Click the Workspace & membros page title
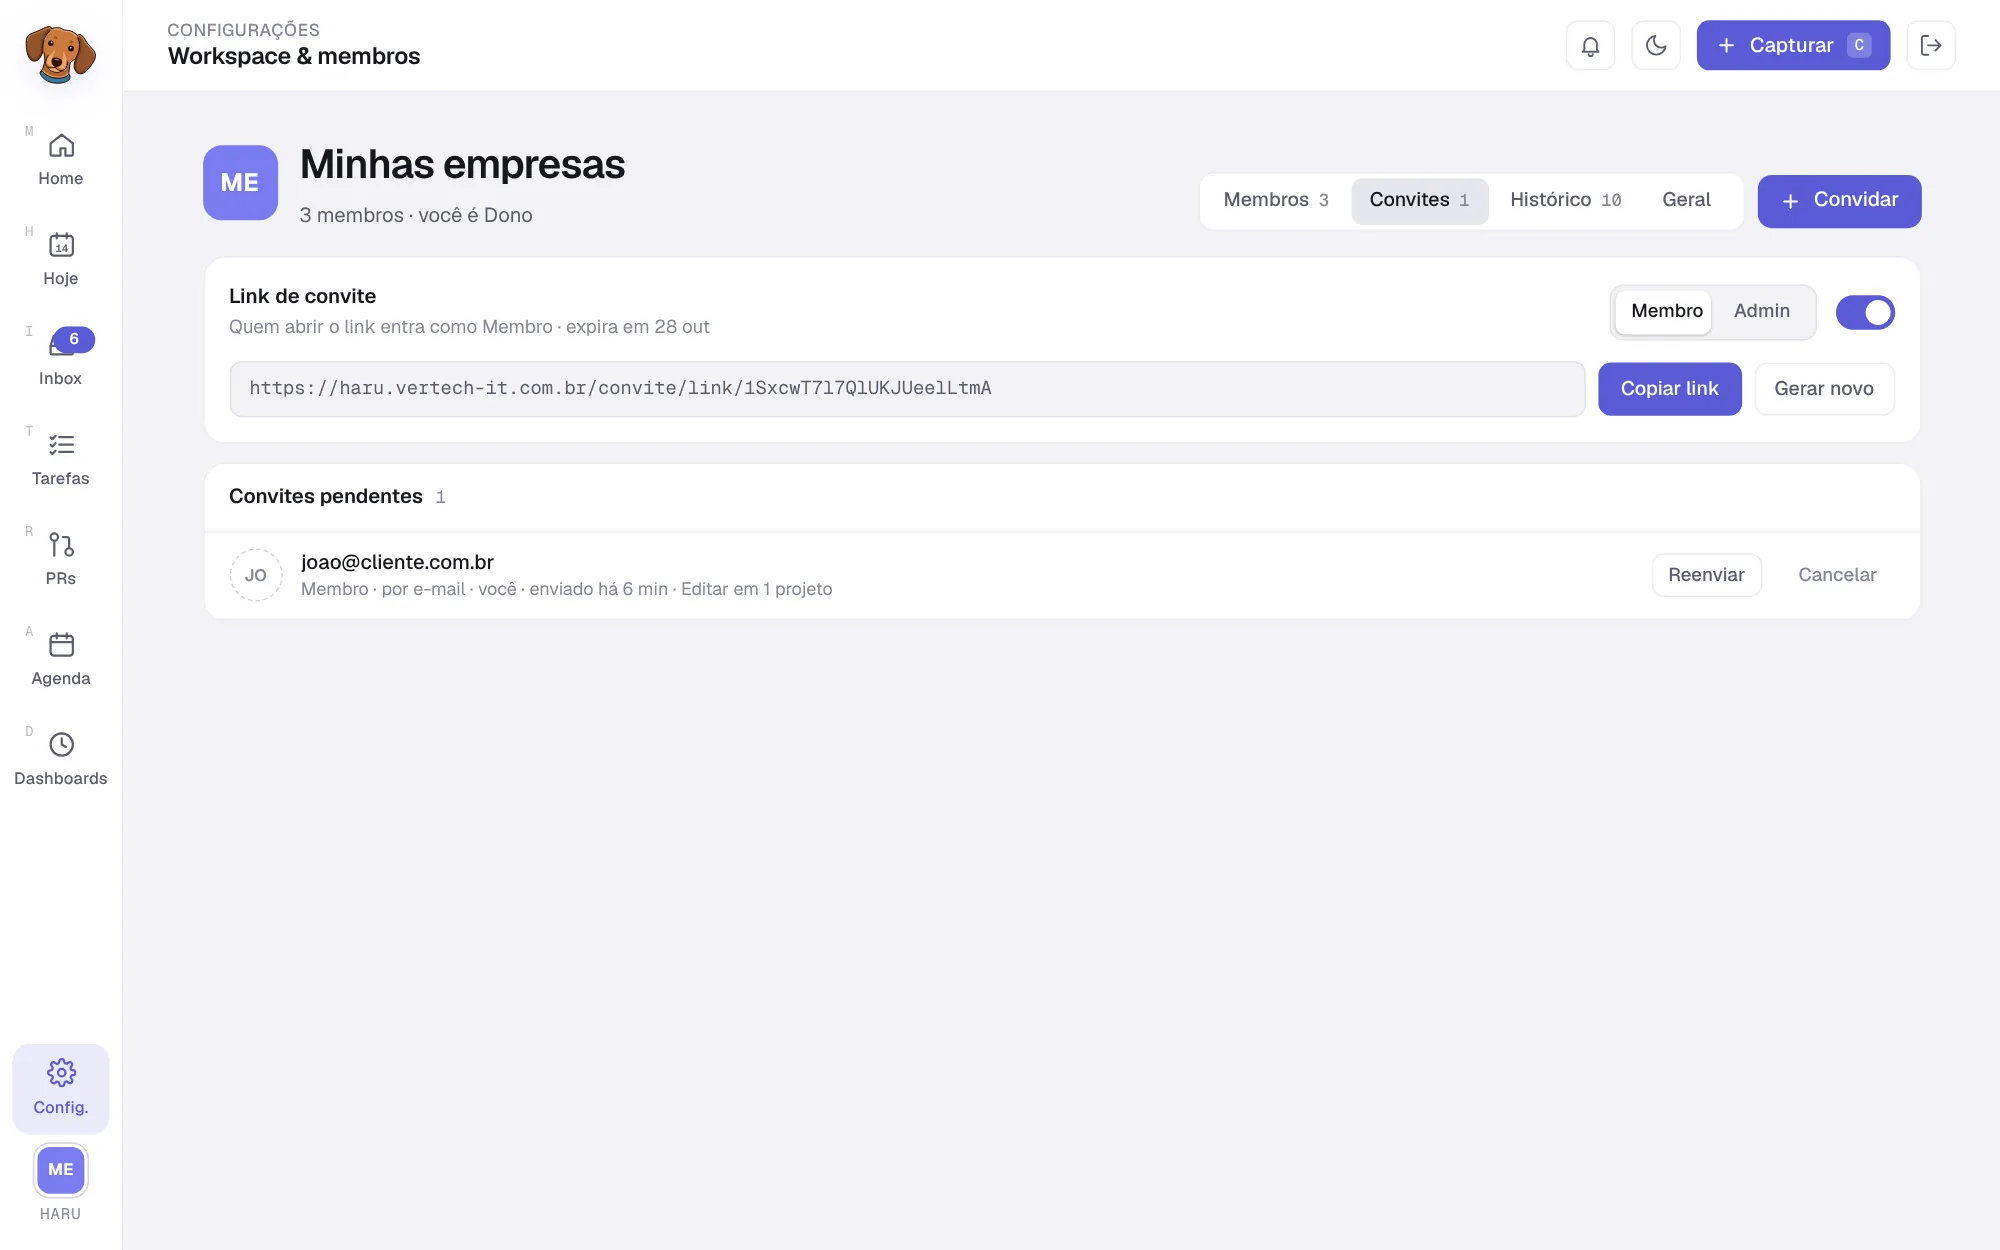This screenshot has width=2000, height=1250. click(x=294, y=56)
